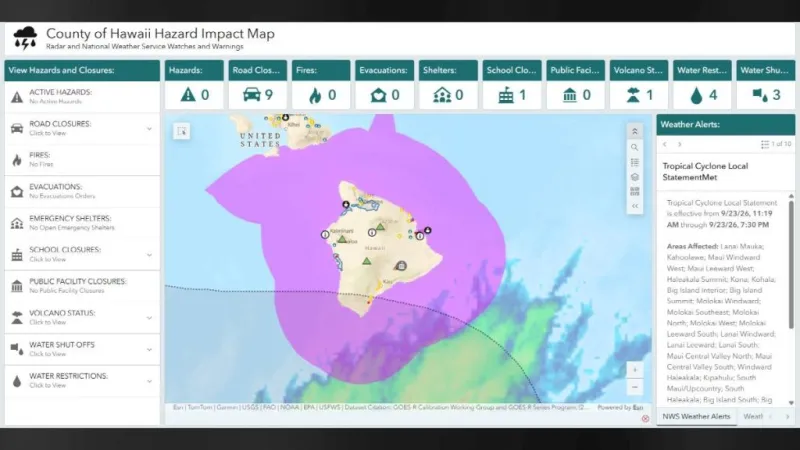
Task: Click the Public Facility Closures icon in sidebar
Action: 17,286
